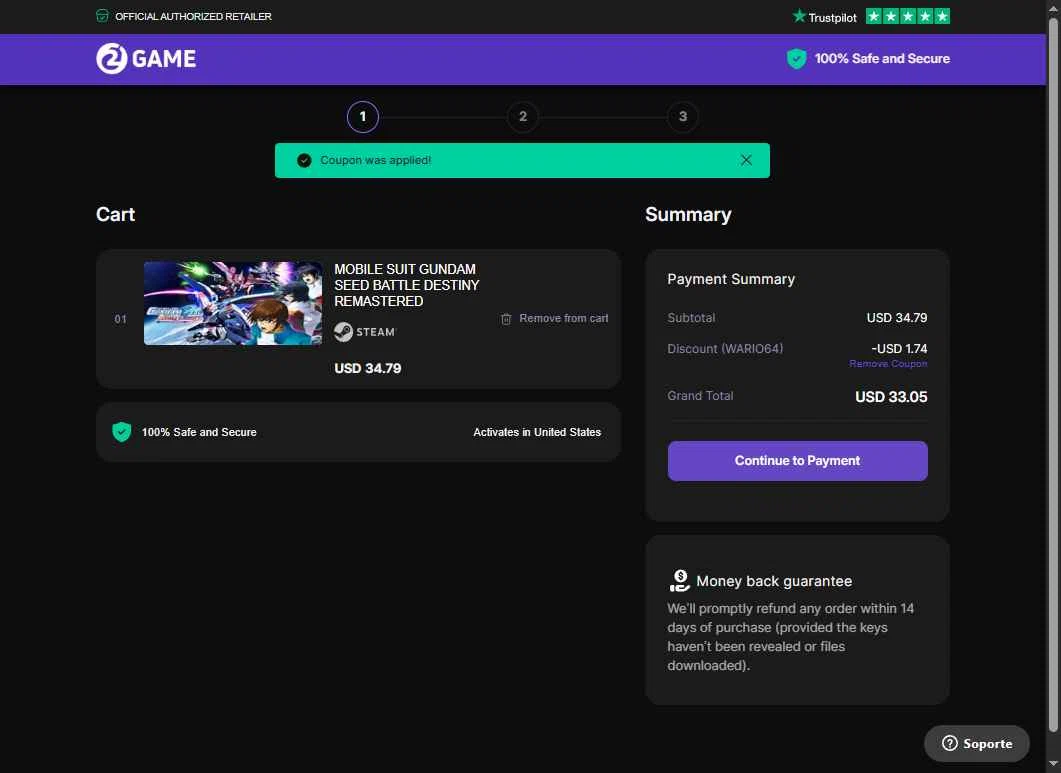The image size is (1061, 773).
Task: Click the official authorized retailer shop icon
Action: (102, 16)
